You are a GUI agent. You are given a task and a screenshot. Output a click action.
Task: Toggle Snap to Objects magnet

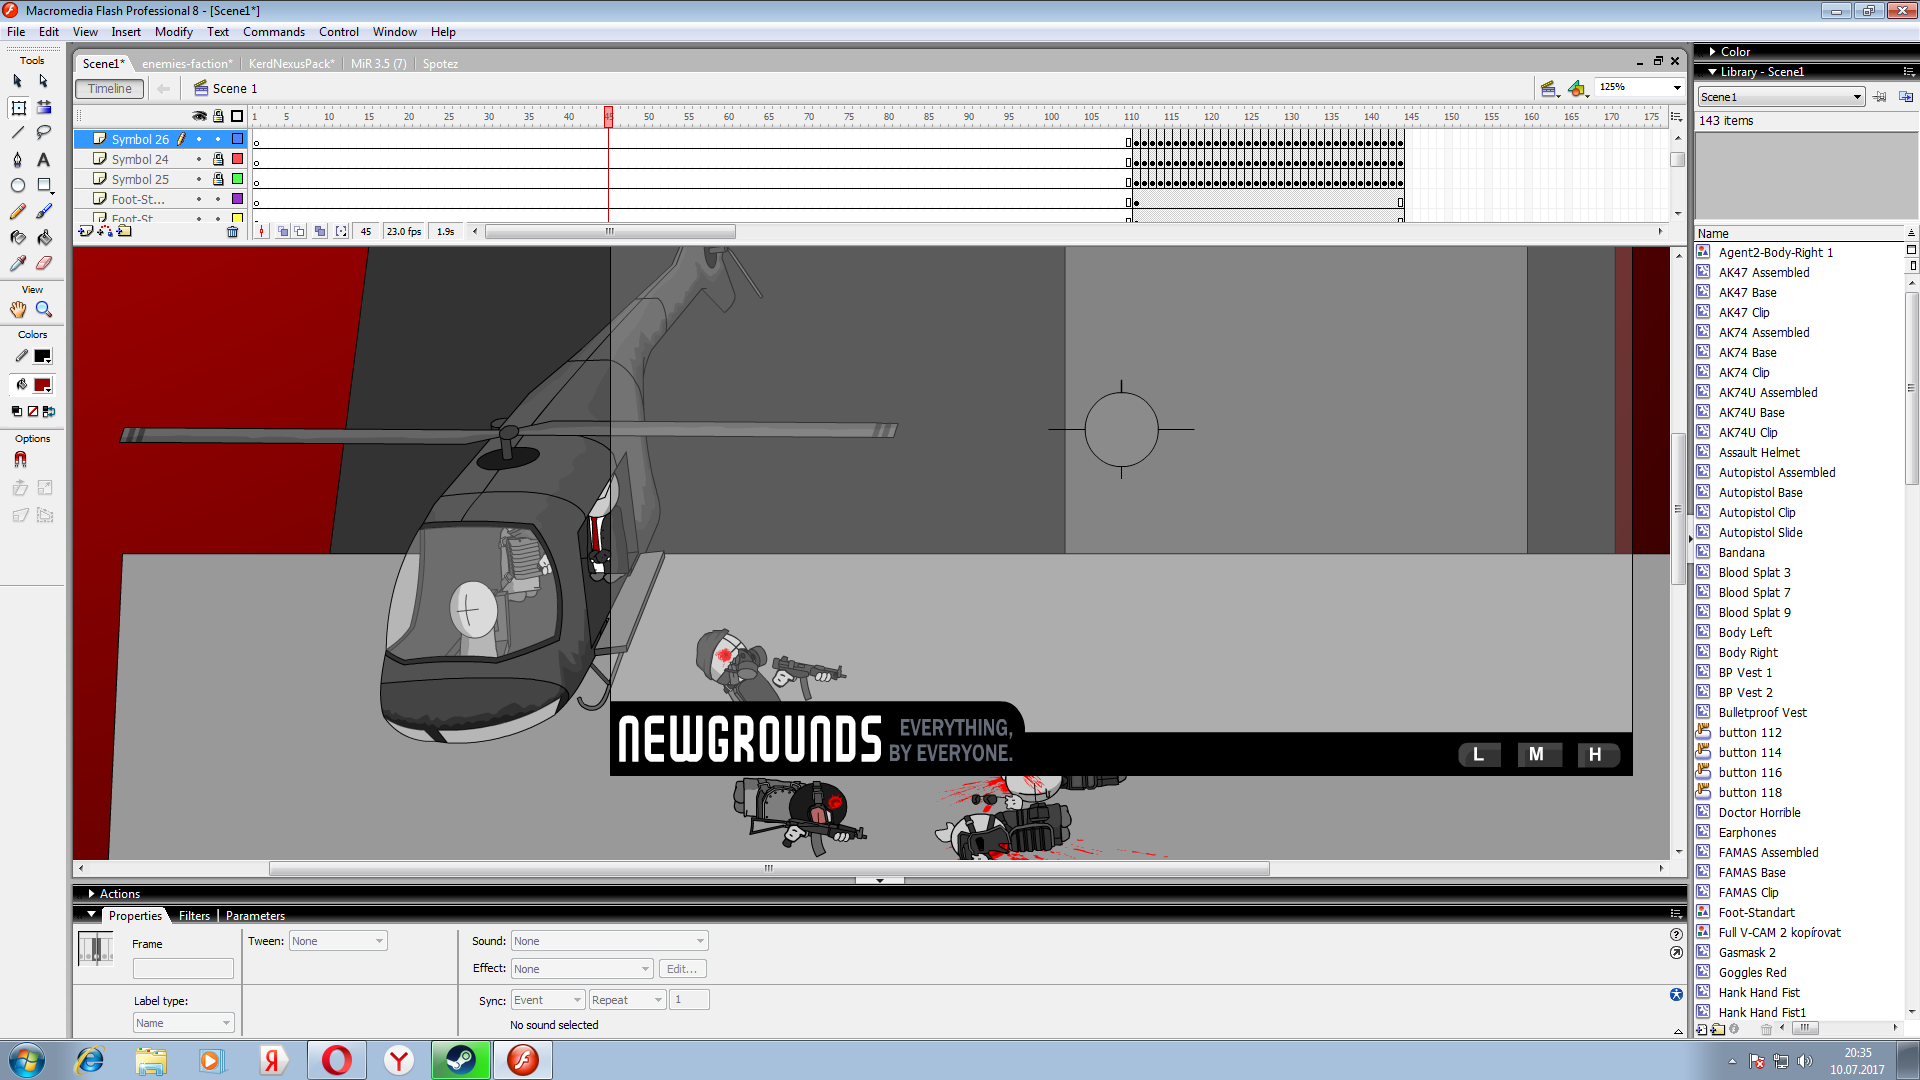pos(20,460)
